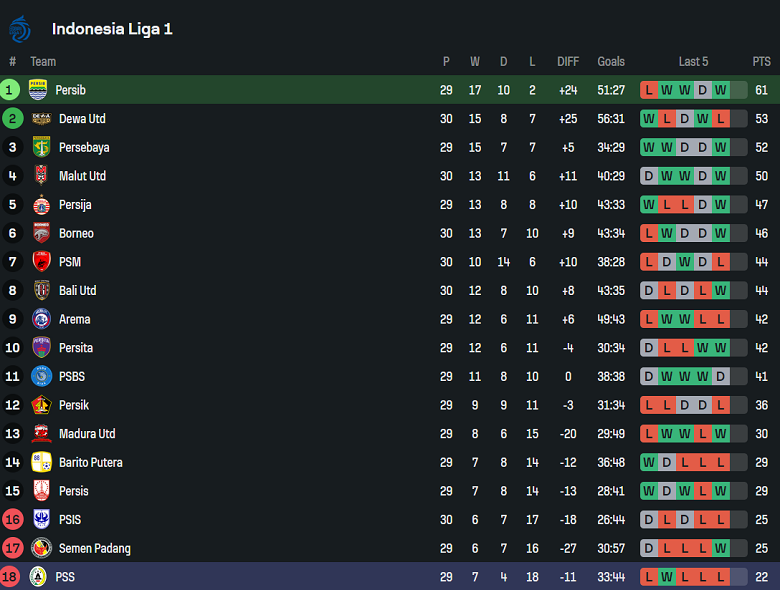
Task: Click the rank 18 position badge
Action: click(x=12, y=577)
